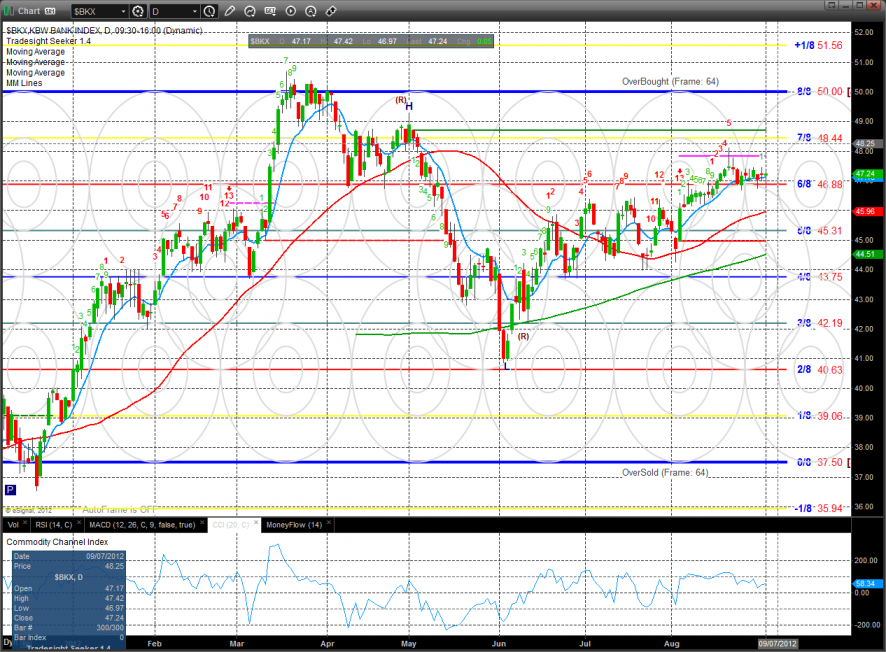
Task: Click the +1/8 51.56 level label
Action: 818,45
